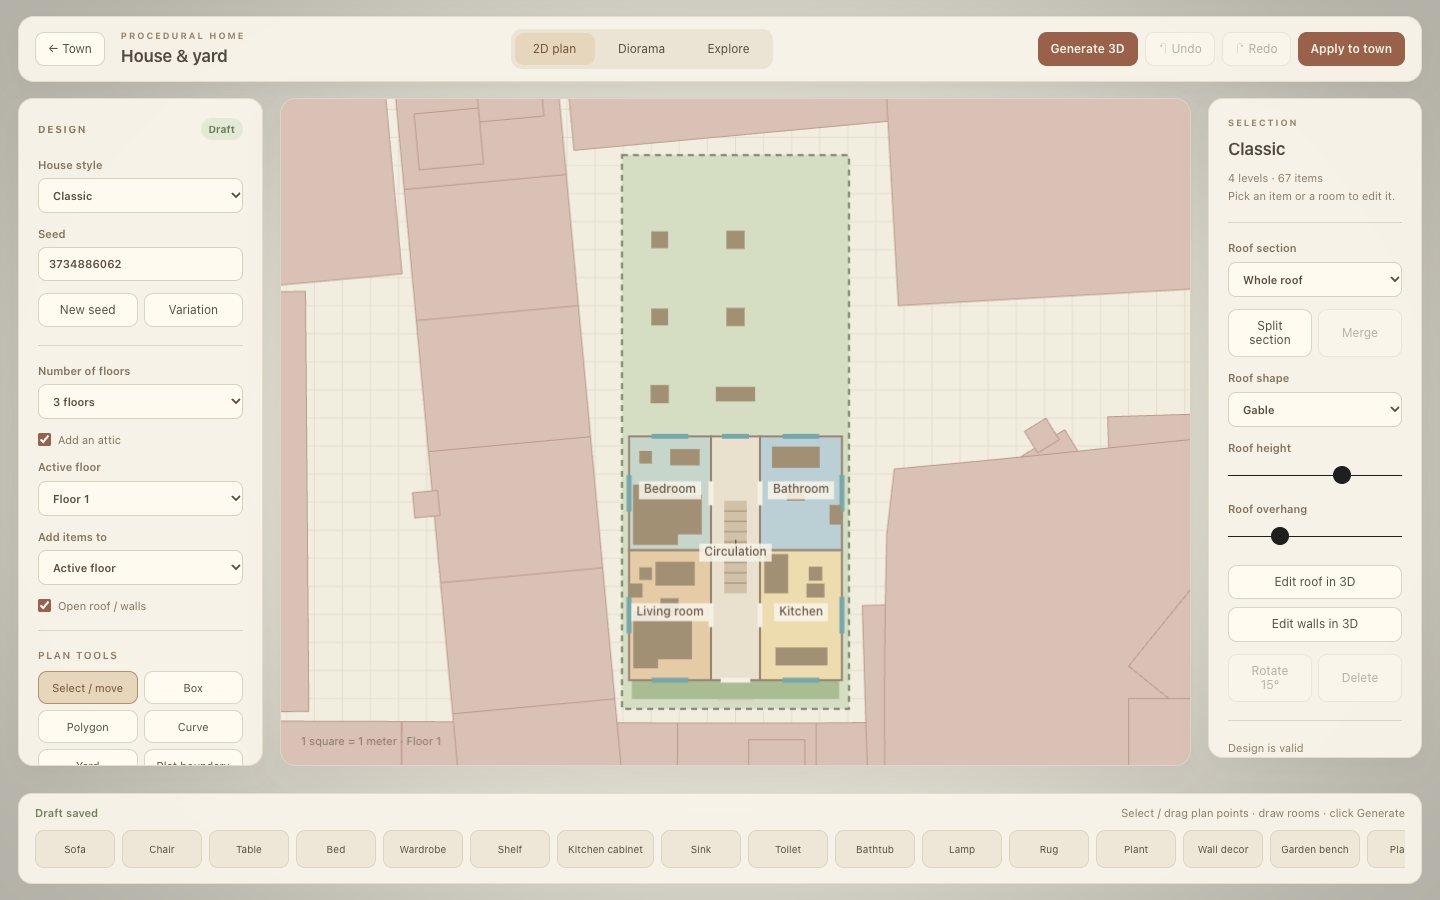Select the Bedroom room label

(x=670, y=489)
